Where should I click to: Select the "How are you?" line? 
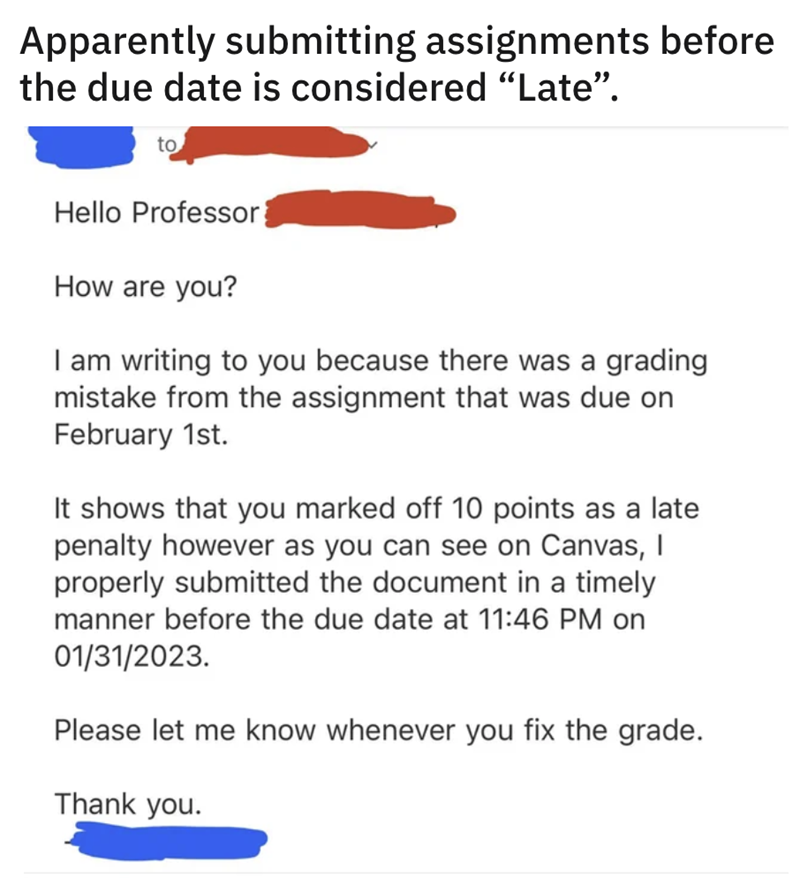pos(145,287)
